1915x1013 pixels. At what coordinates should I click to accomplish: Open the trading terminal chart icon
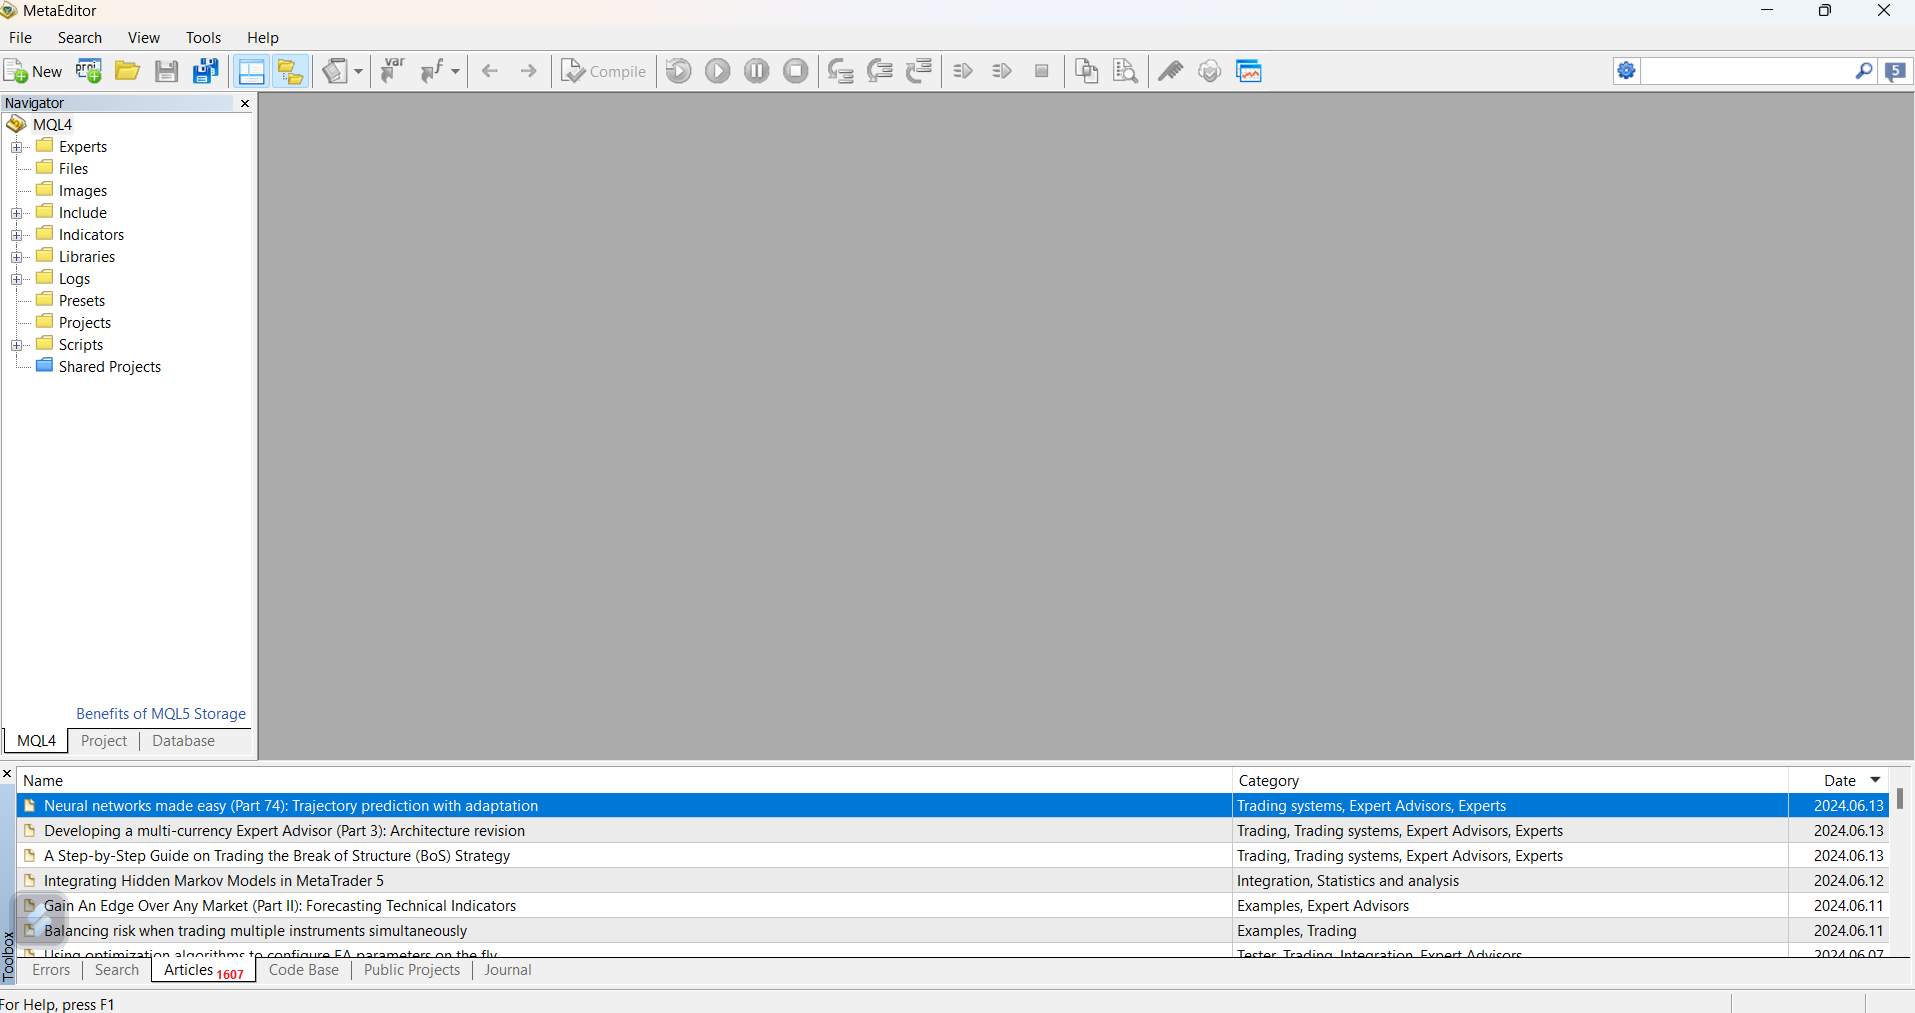pos(1249,71)
